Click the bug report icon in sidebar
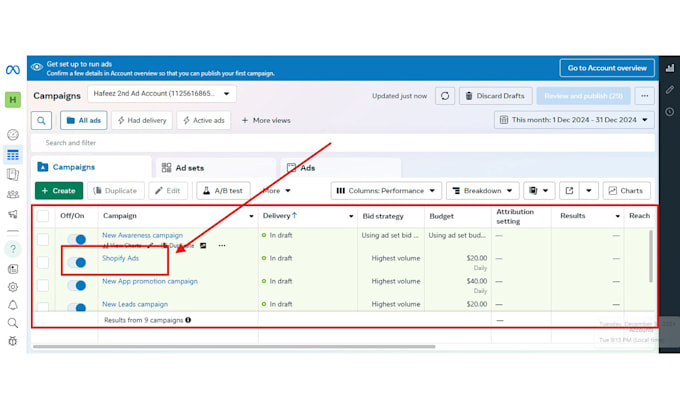Screen dimensions: 680x409 coord(13,341)
